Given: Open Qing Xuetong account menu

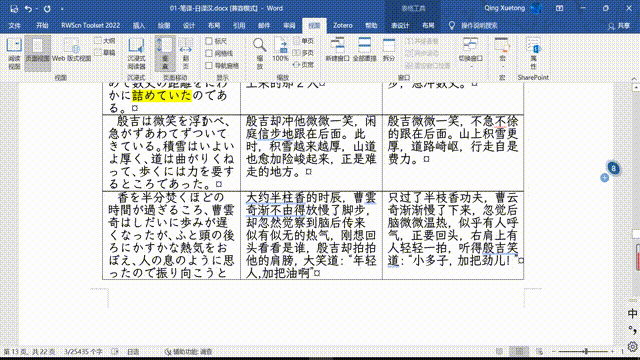Looking at the screenshot, I should pyautogui.click(x=513, y=8).
